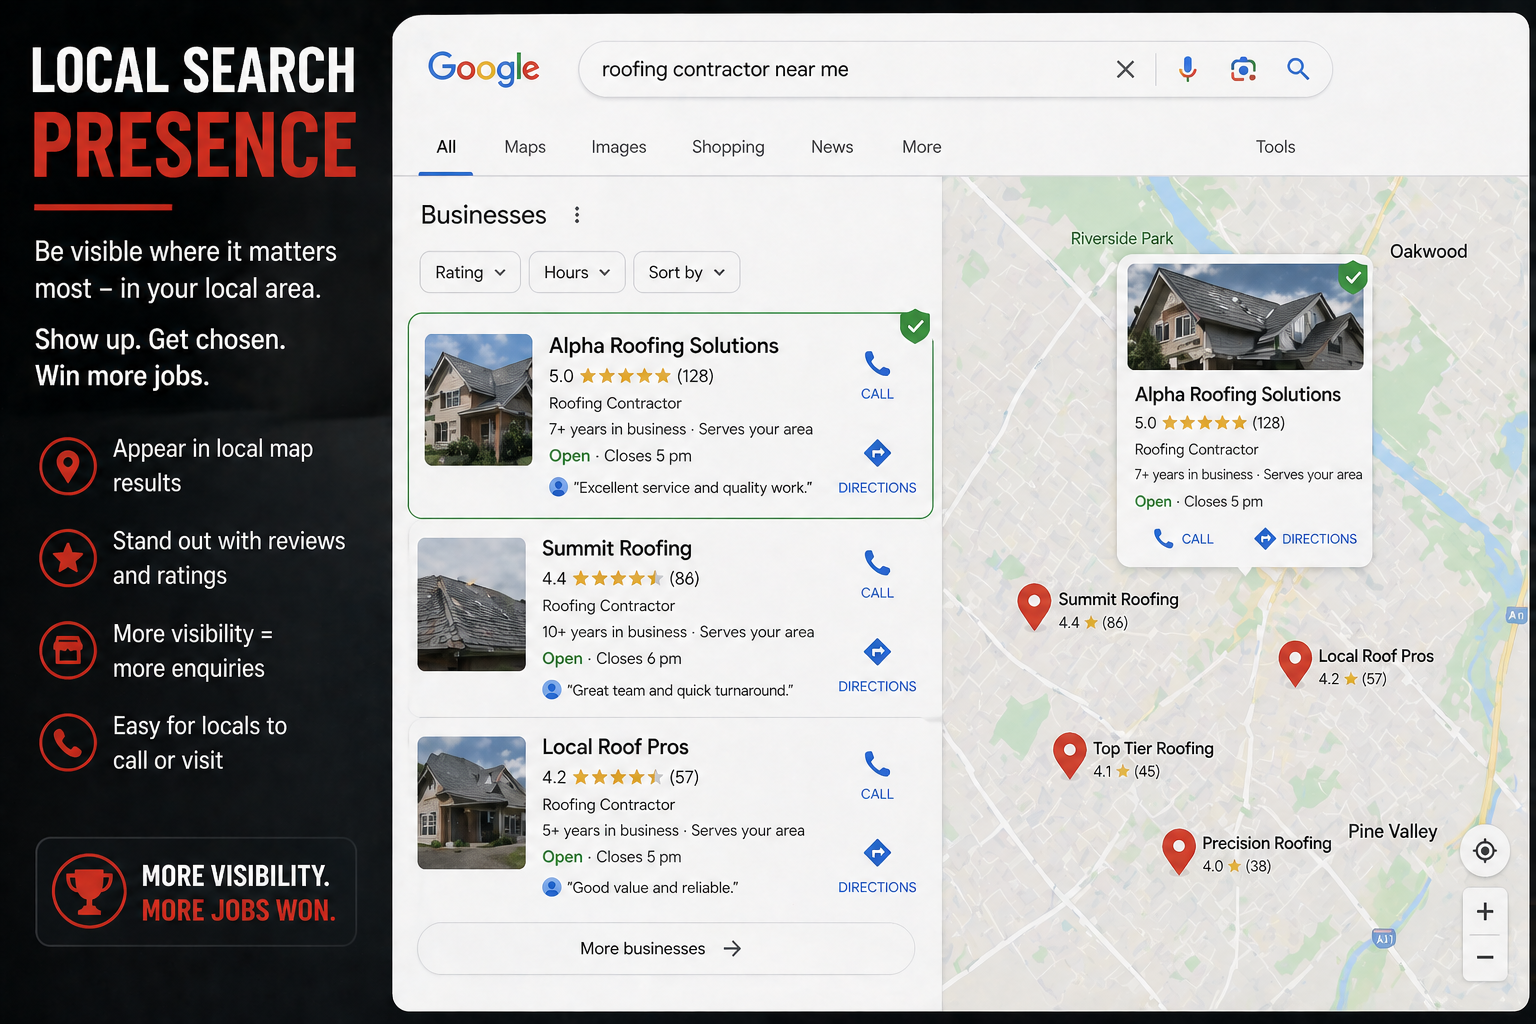
Task: Select the All tab
Action: pos(446,147)
